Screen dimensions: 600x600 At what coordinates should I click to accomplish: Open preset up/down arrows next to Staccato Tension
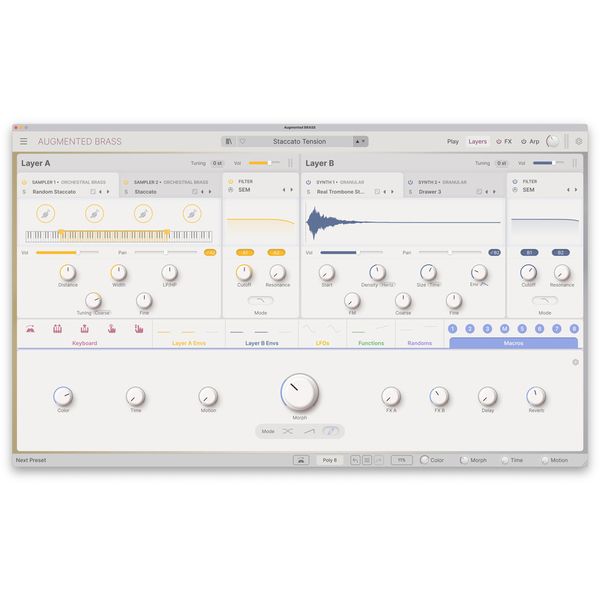tap(360, 141)
